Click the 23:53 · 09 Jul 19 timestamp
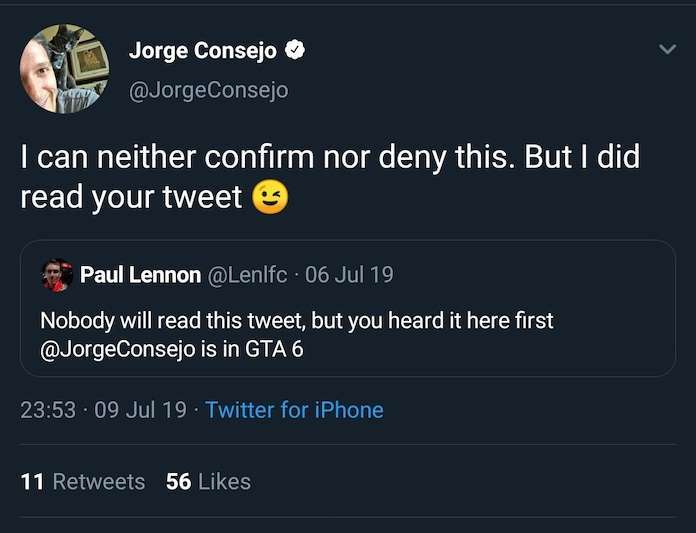The height and width of the screenshot is (533, 696). pyautogui.click(x=103, y=410)
